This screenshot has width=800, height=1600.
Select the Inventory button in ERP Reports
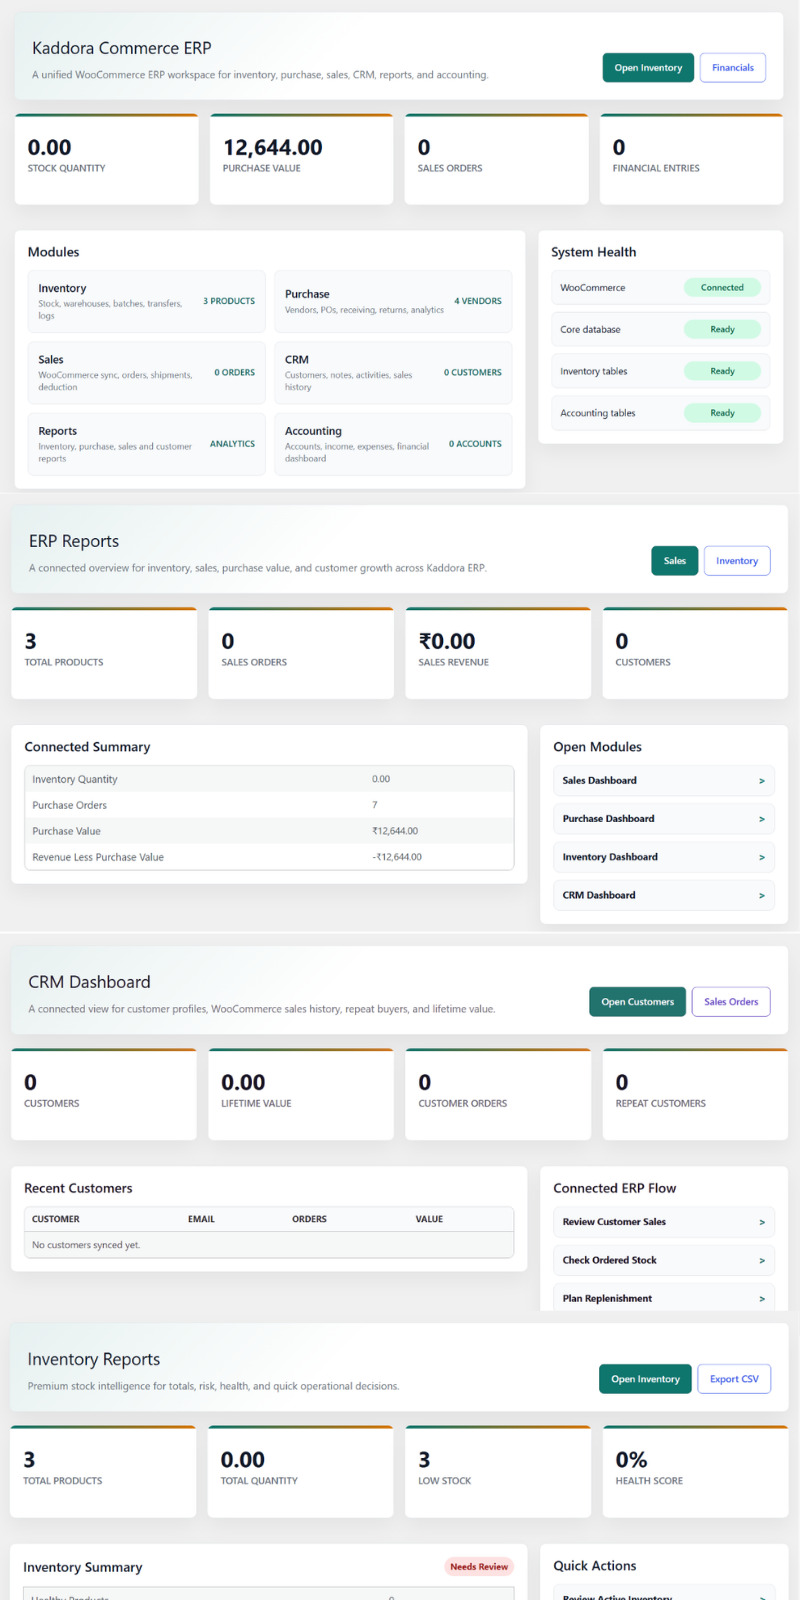pyautogui.click(x=737, y=561)
